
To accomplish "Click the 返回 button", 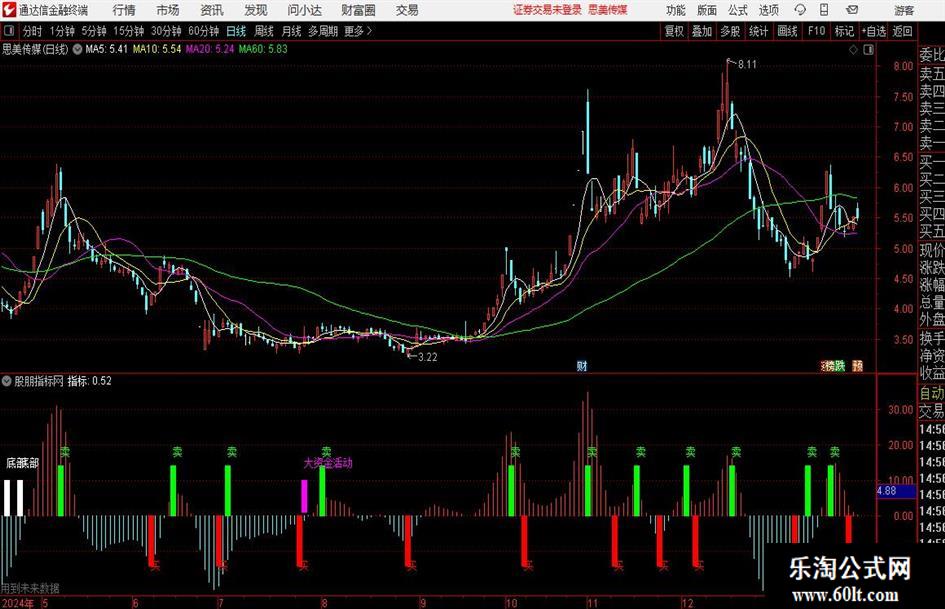I will click(x=902, y=31).
